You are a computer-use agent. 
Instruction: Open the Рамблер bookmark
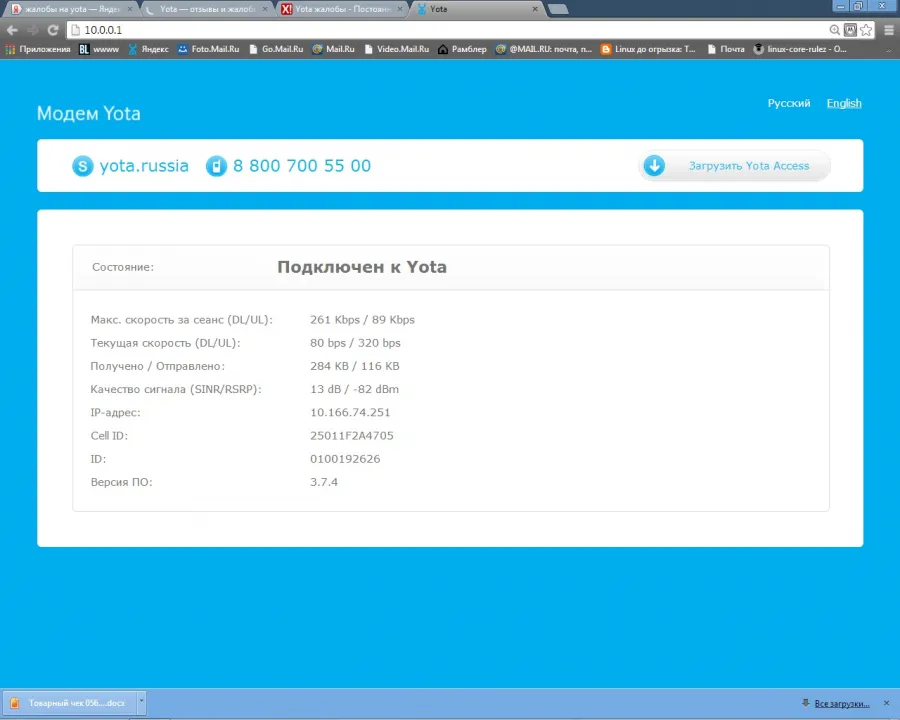(x=462, y=49)
